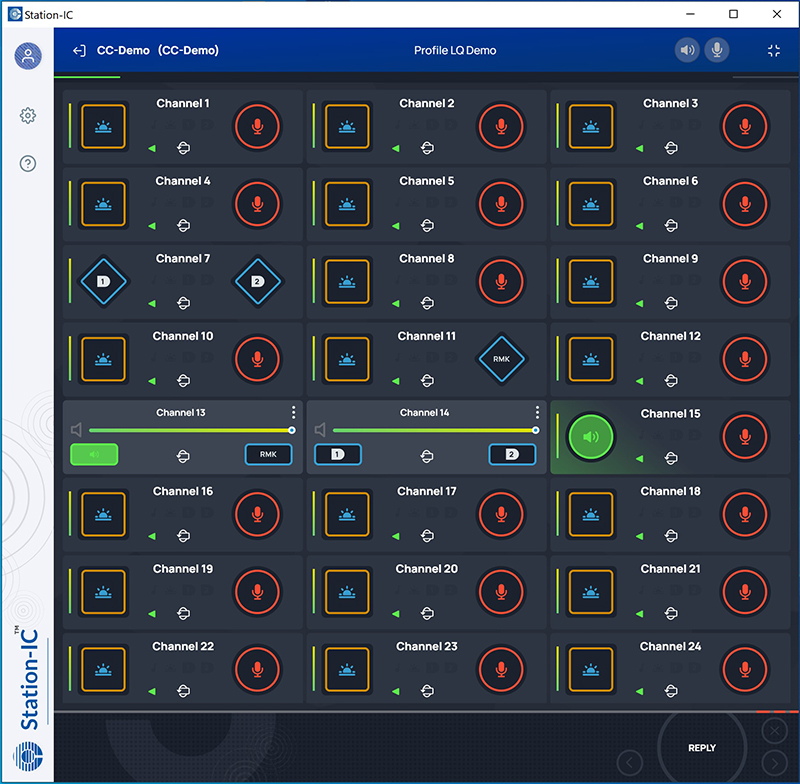This screenshot has width=800, height=784.
Task: Click the green volume arrow on Channel 5
Action: click(396, 226)
